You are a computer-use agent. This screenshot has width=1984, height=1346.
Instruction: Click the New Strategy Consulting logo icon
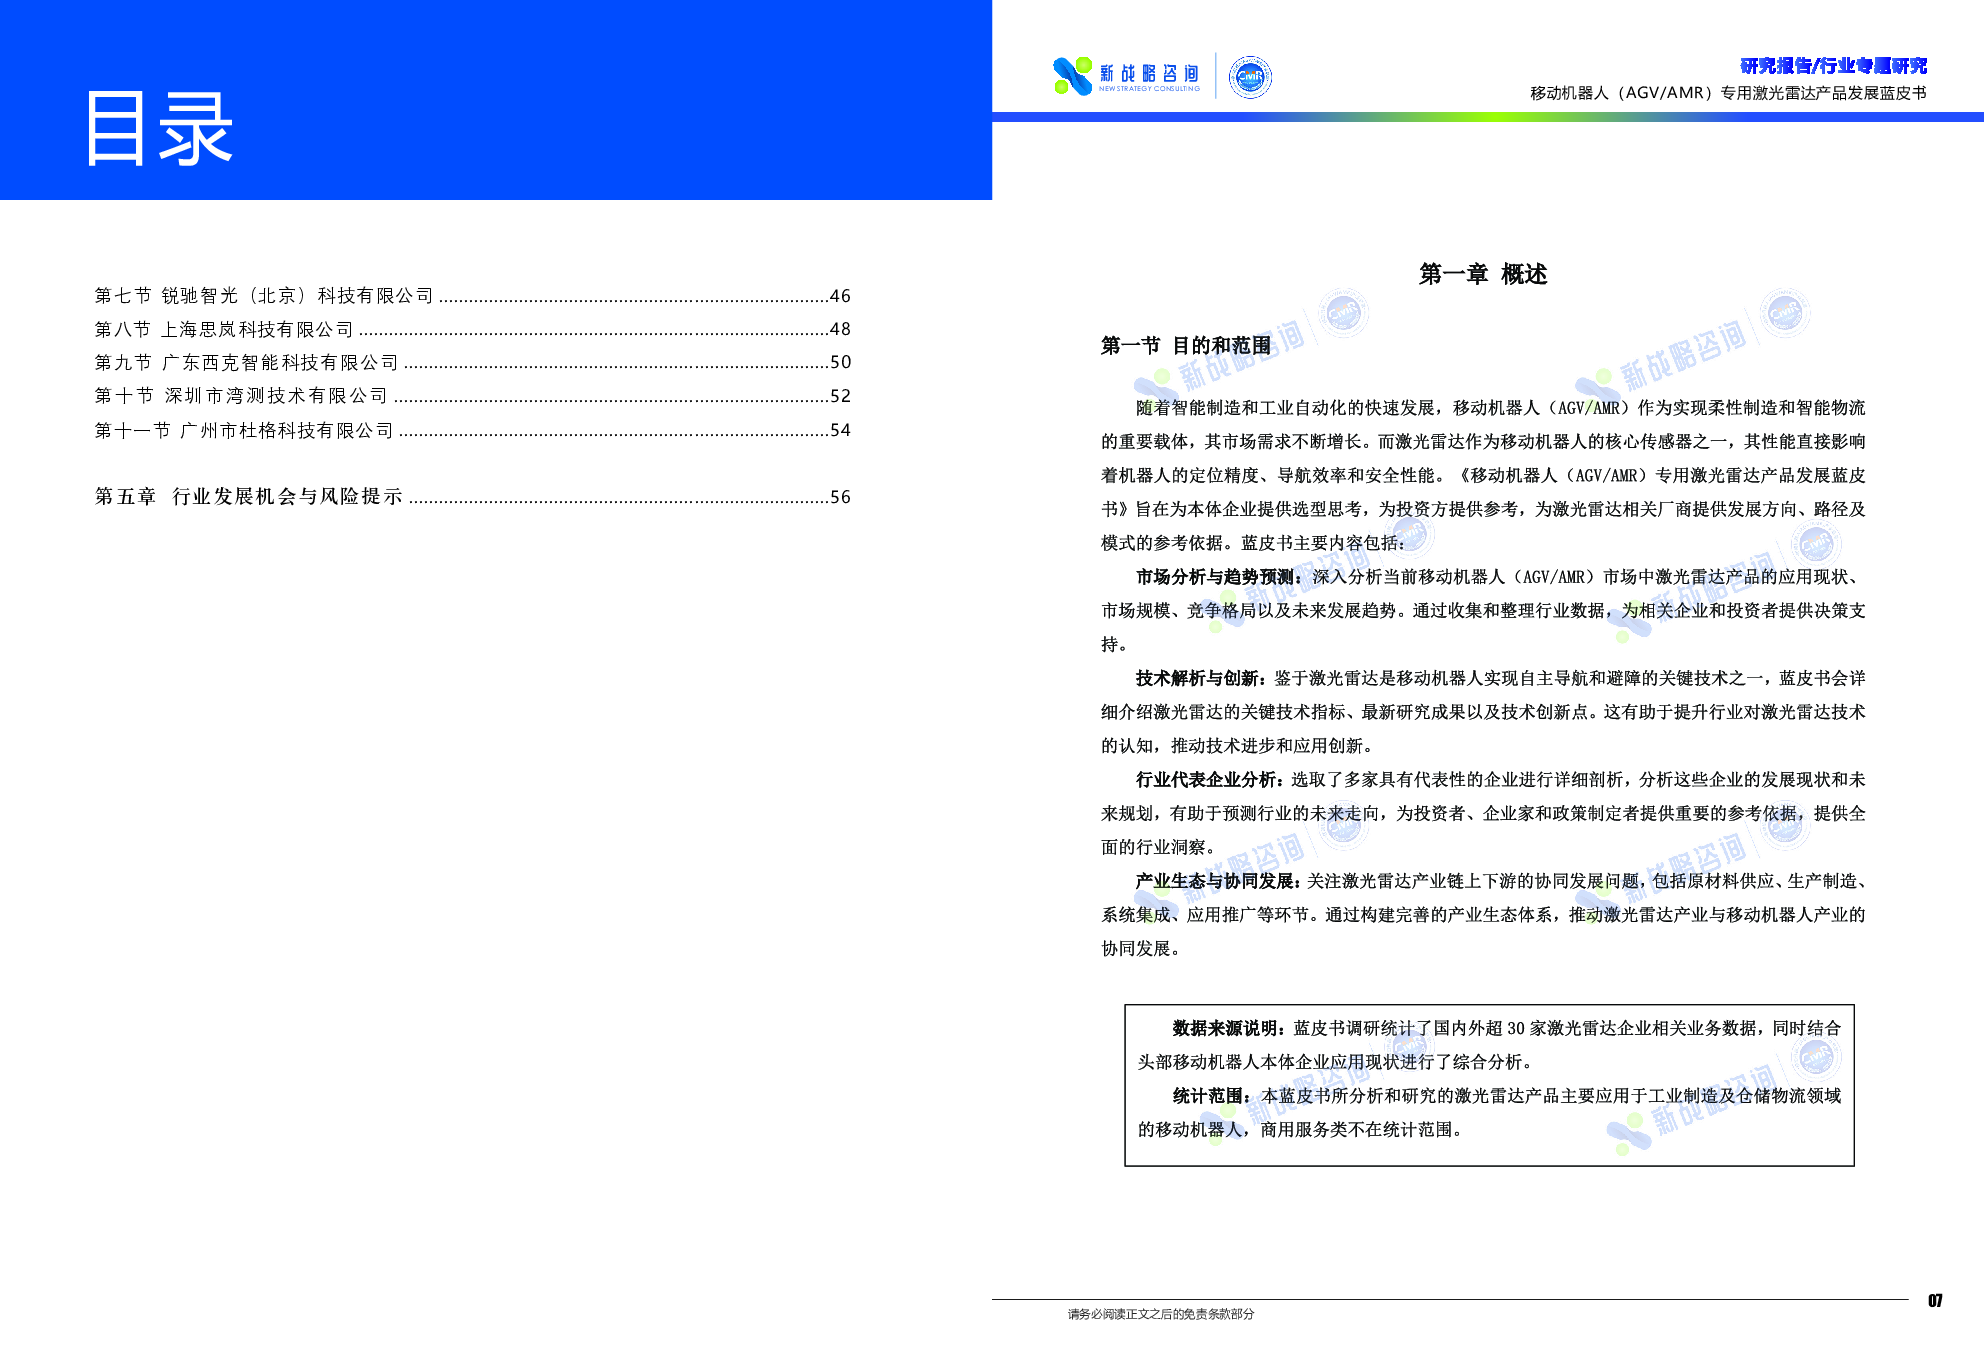click(1073, 76)
